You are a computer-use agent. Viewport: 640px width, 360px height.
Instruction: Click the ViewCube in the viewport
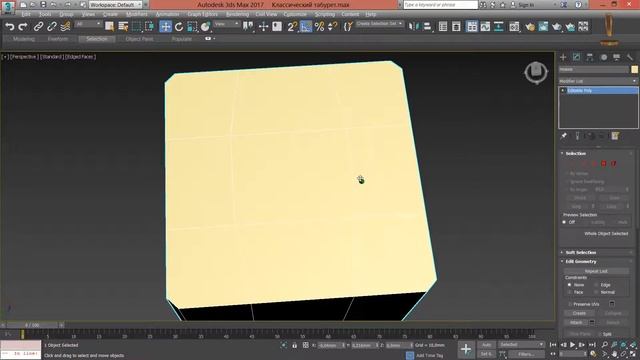[536, 73]
